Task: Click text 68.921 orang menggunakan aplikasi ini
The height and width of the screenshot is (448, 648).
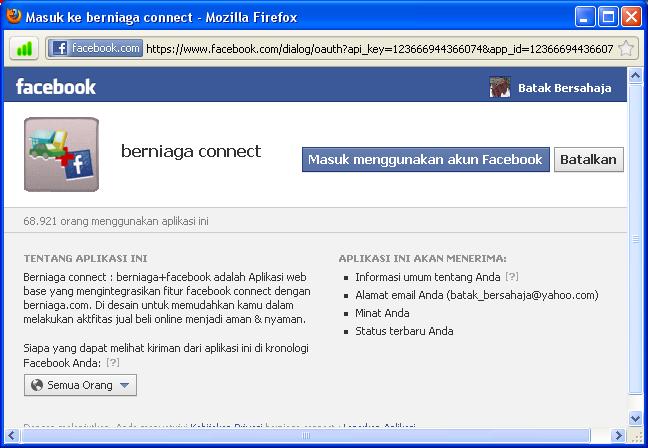Action: pos(116,221)
